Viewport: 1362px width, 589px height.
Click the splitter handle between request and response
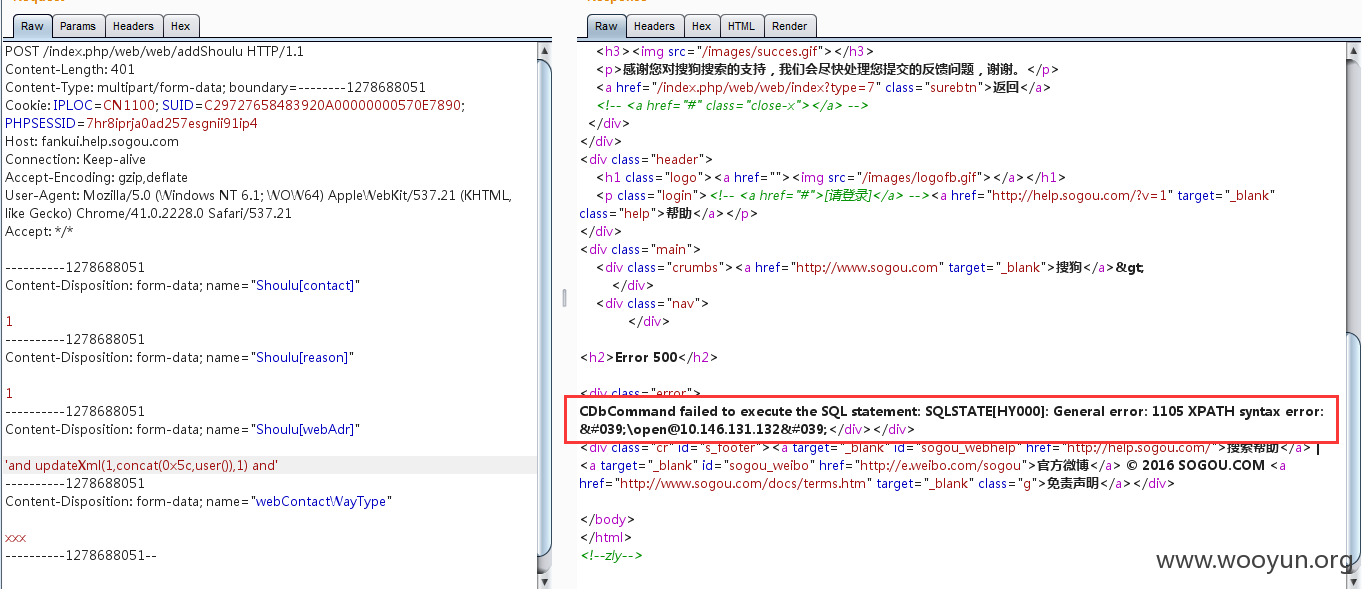pos(564,298)
